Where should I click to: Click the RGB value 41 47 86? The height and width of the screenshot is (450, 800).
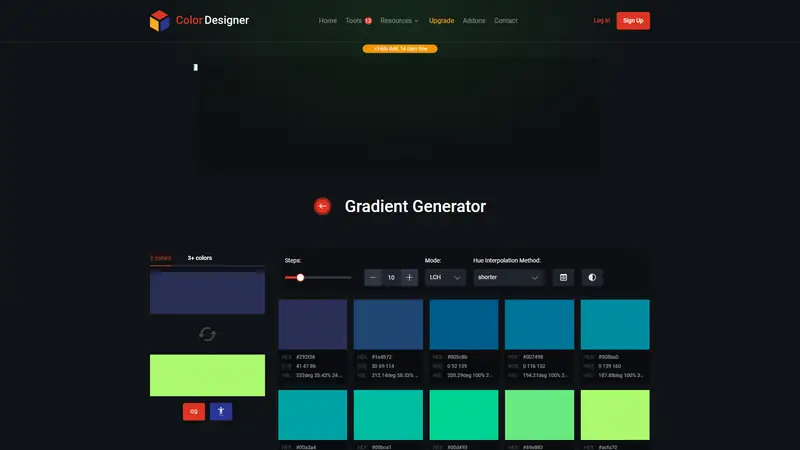[306, 366]
